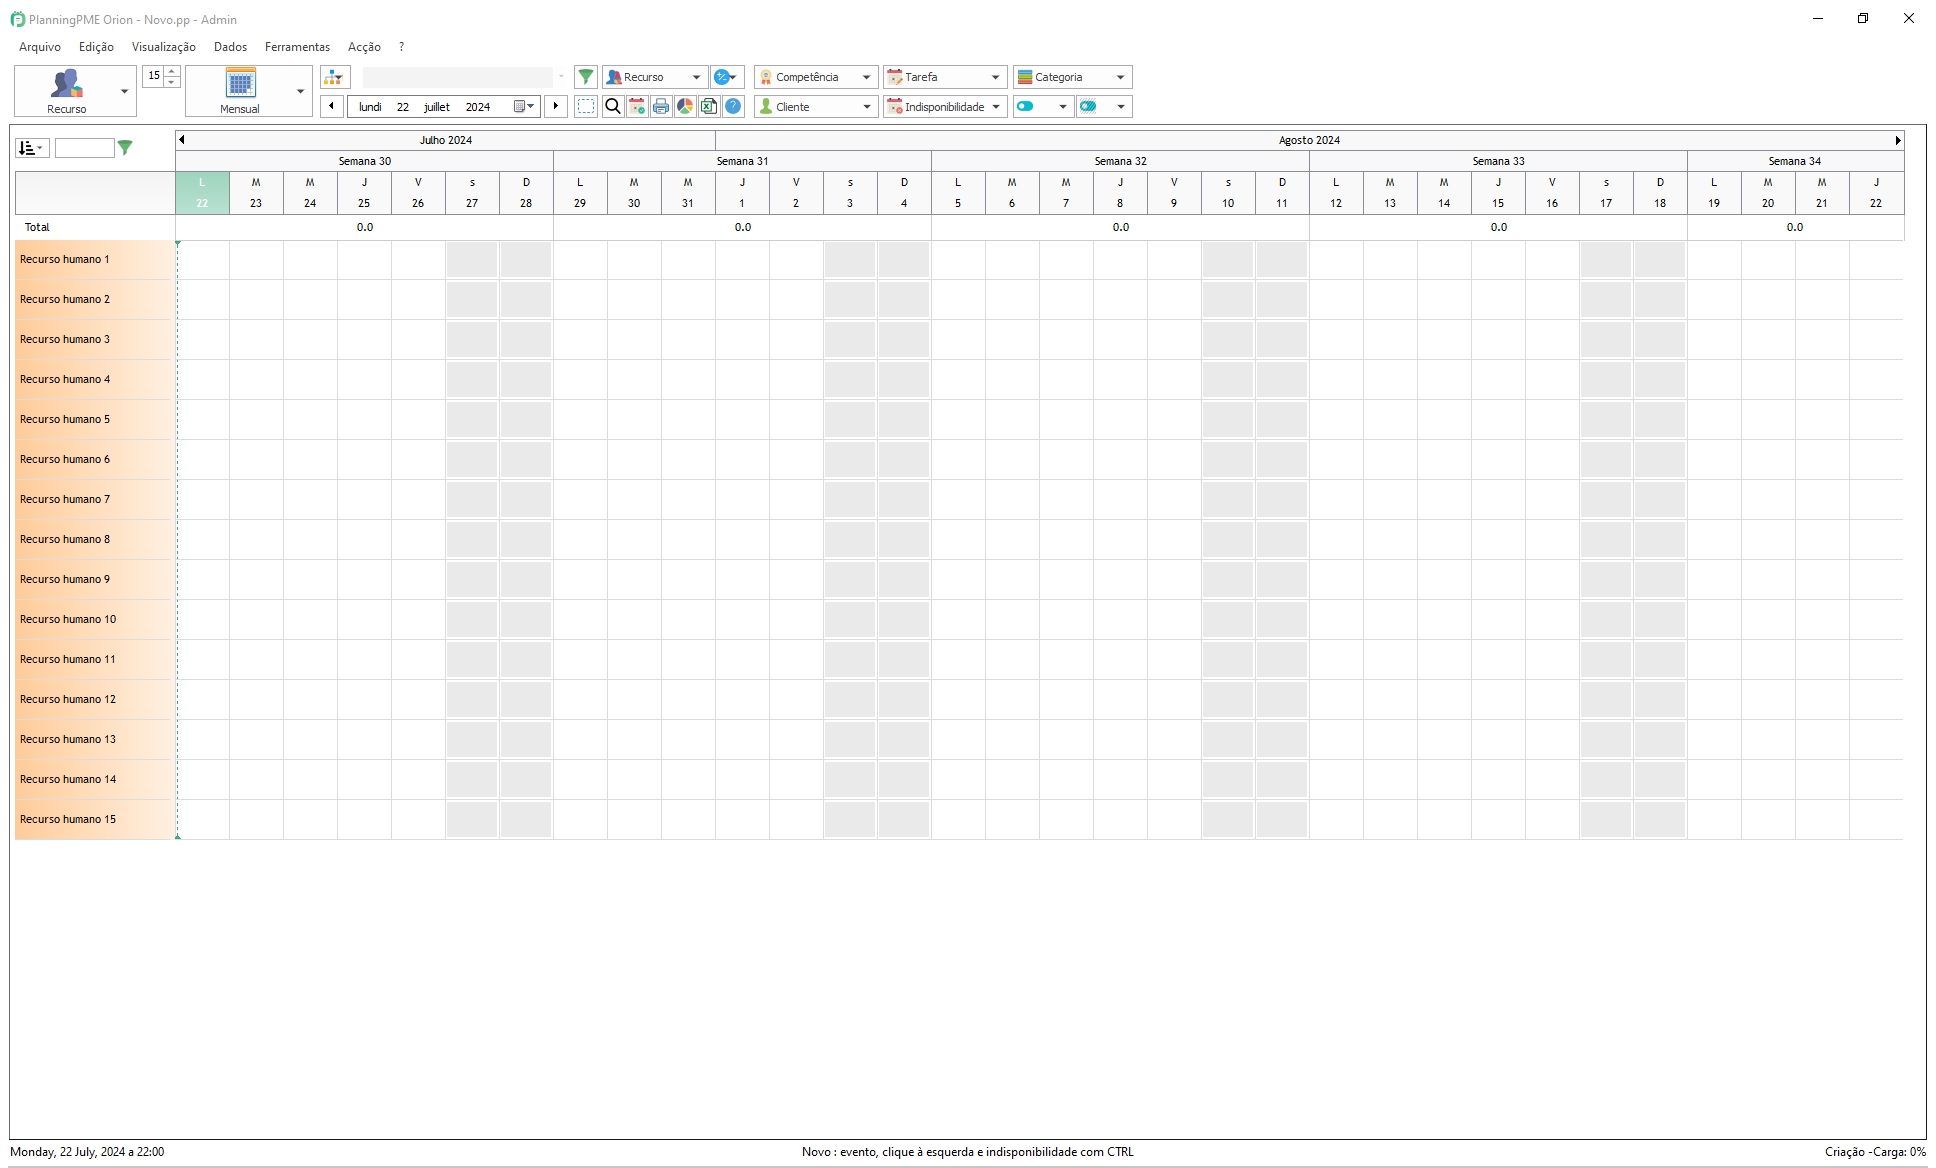Click status bar Criação -Carga: 0%

[1875, 1152]
